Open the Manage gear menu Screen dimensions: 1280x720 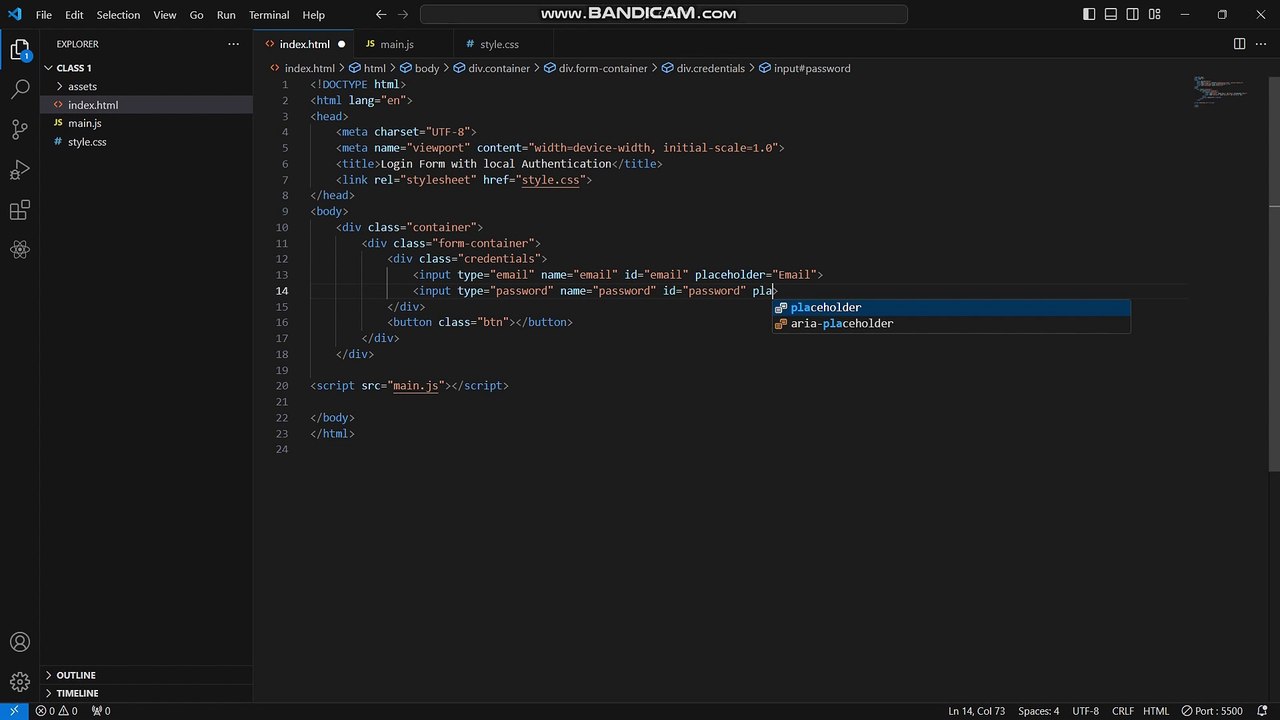click(20, 683)
